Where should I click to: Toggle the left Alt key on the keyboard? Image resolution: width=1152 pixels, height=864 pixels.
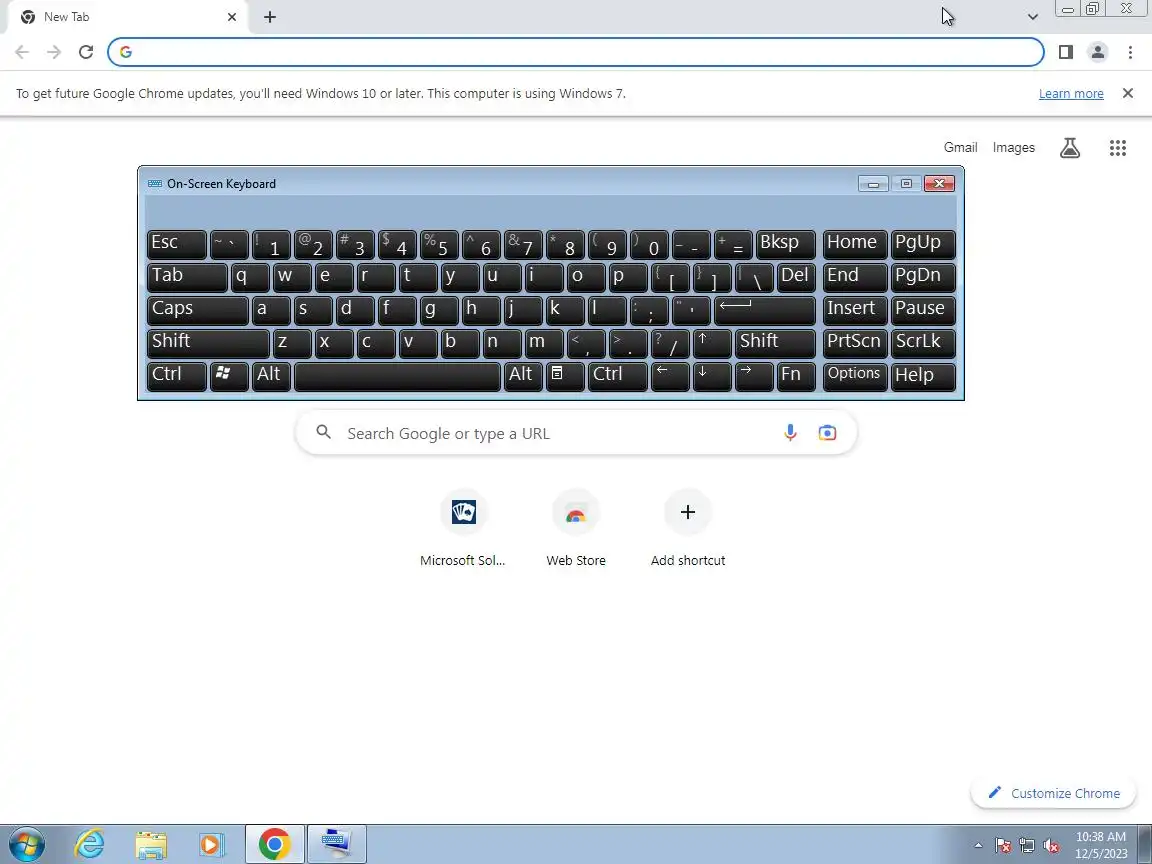coord(270,376)
